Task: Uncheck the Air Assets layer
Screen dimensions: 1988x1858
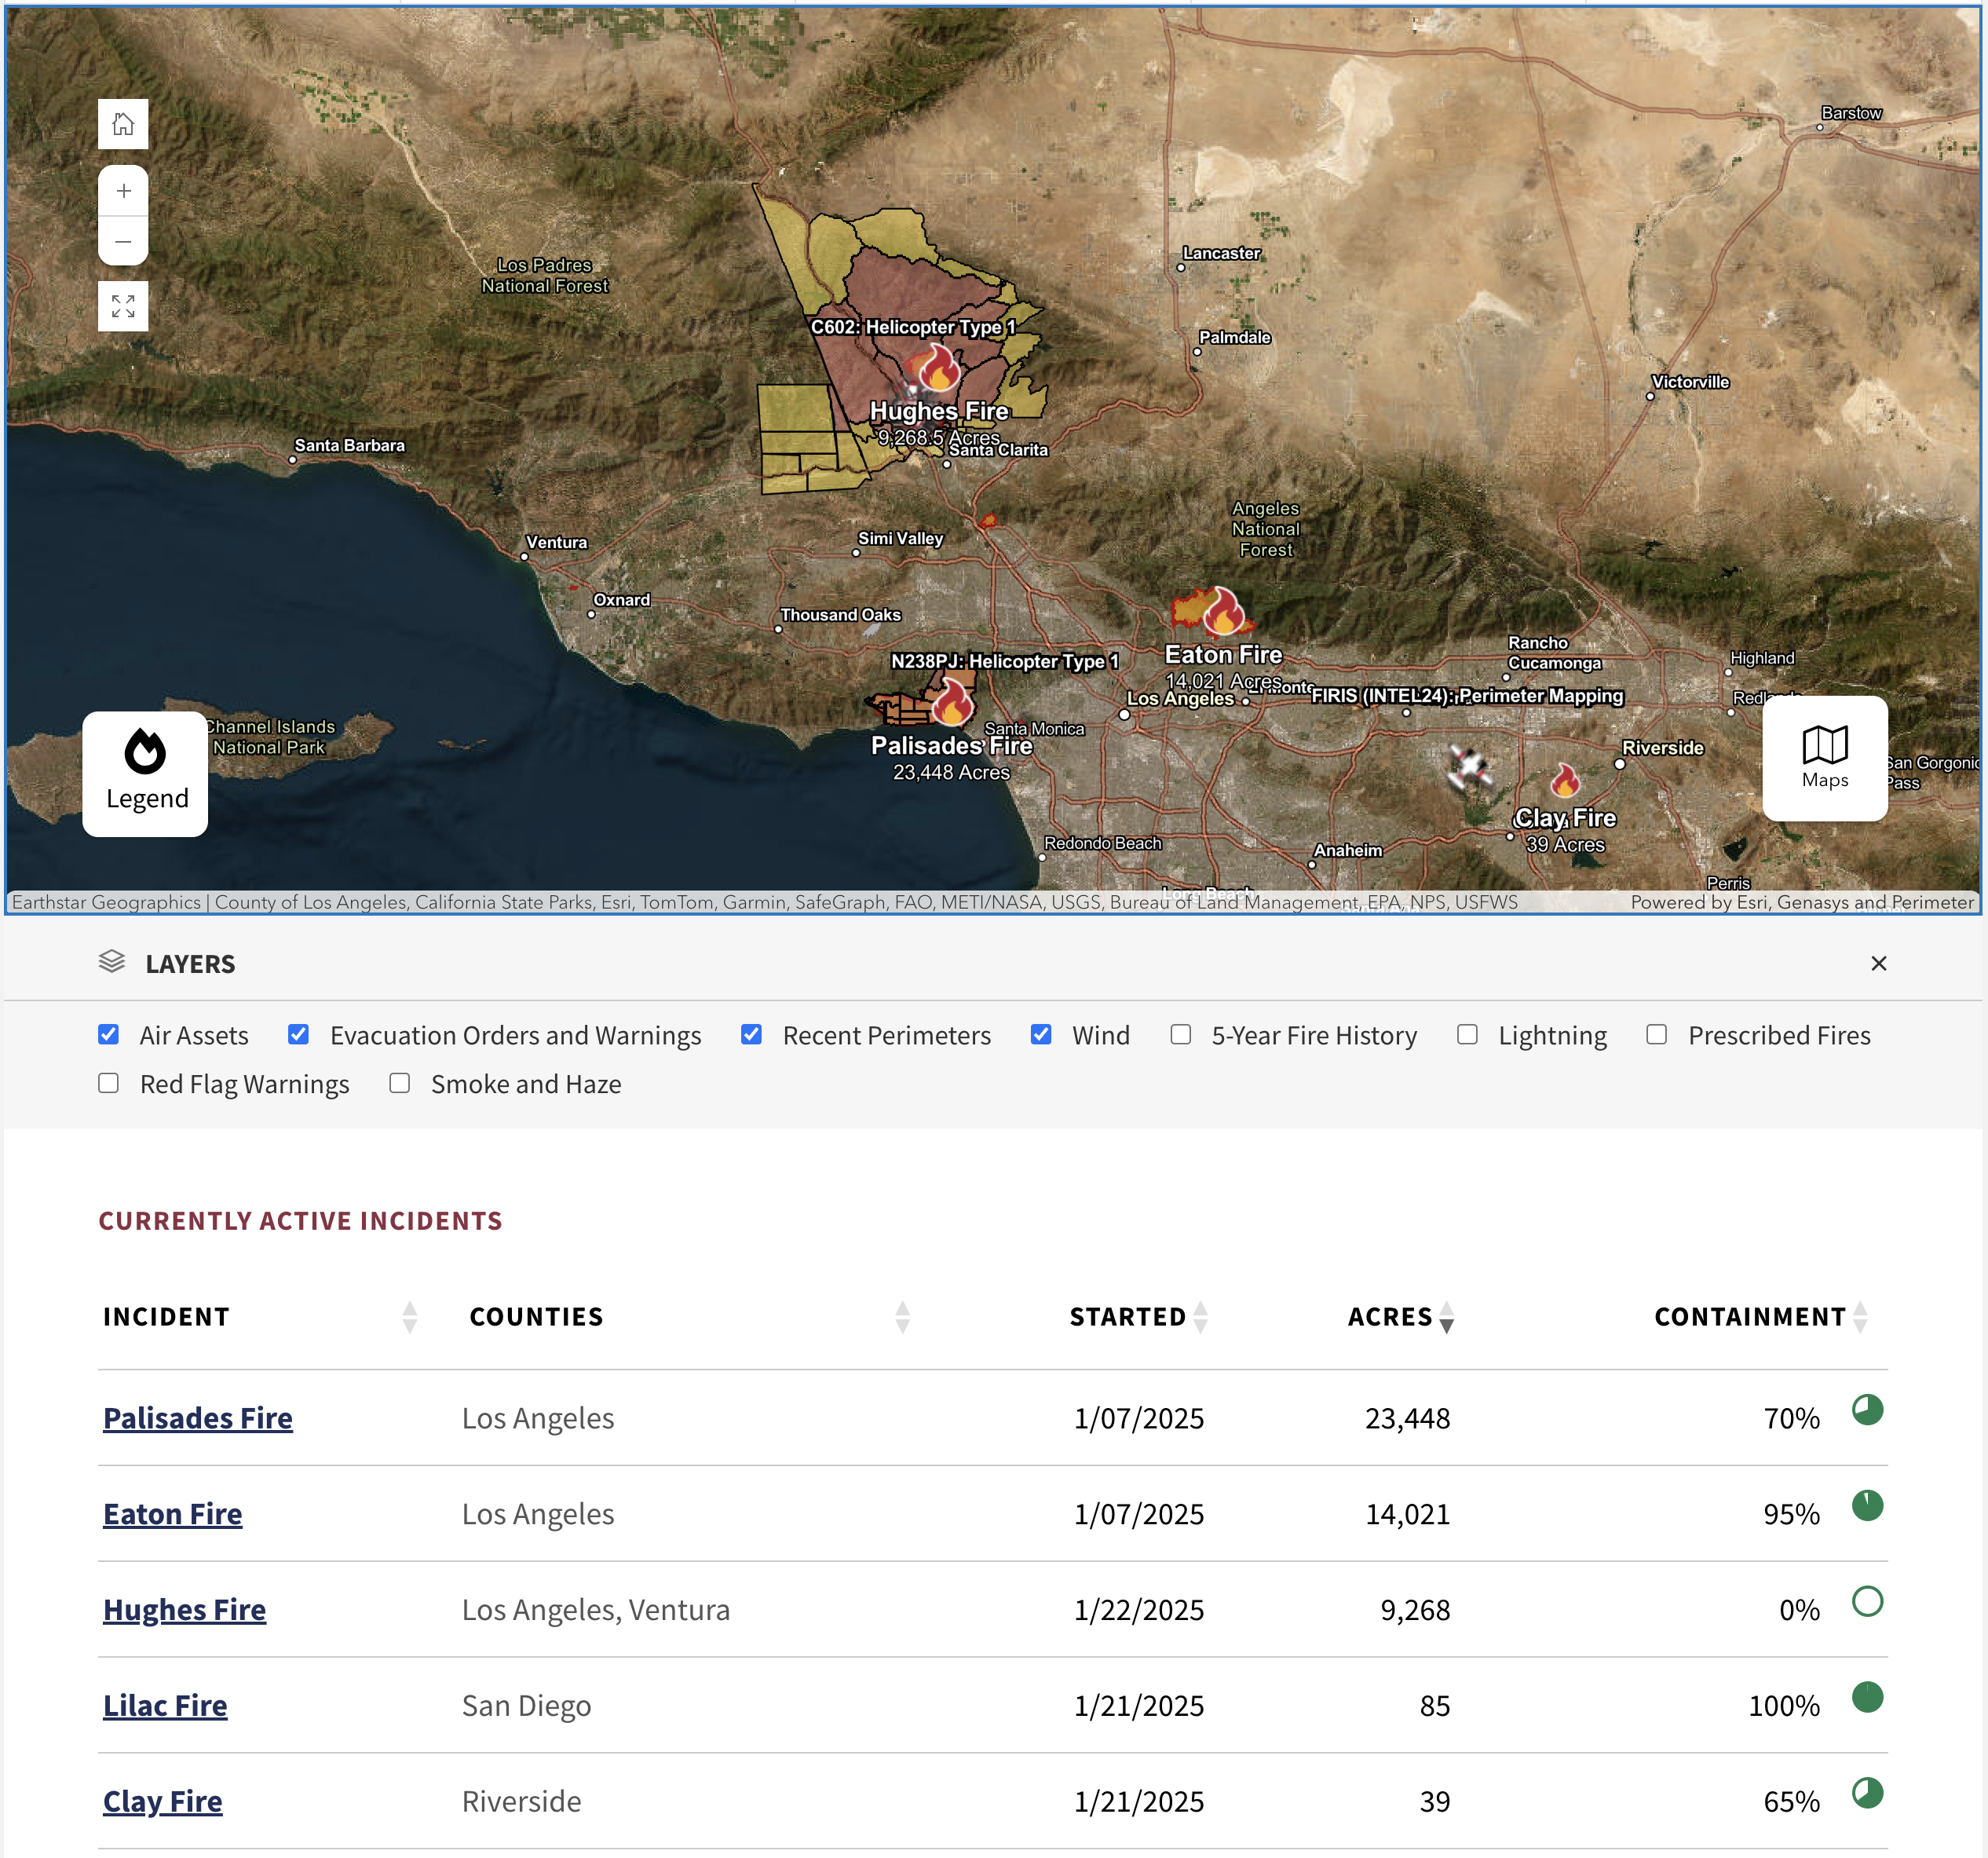Action: [x=109, y=1034]
